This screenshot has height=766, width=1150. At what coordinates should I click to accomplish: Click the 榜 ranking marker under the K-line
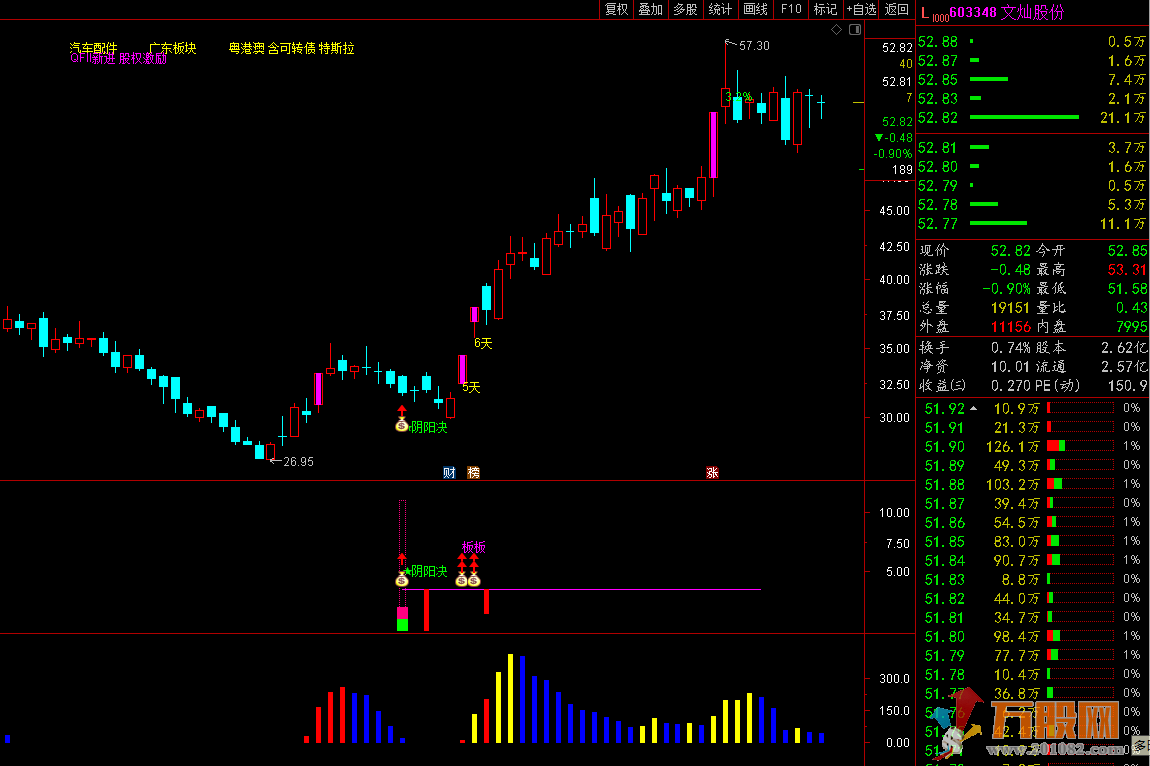(474, 473)
